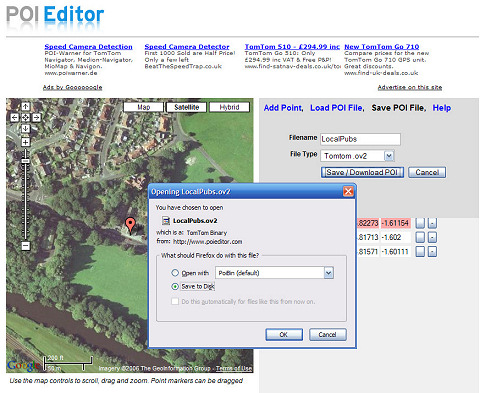Click minus button on -1.60111 row
The image size is (485, 393).
point(432,252)
